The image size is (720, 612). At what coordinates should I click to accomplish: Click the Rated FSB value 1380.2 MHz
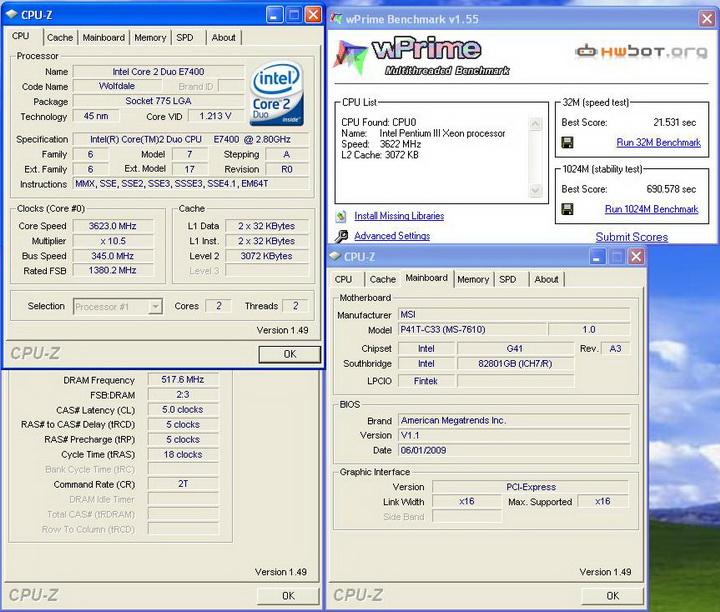click(x=112, y=270)
